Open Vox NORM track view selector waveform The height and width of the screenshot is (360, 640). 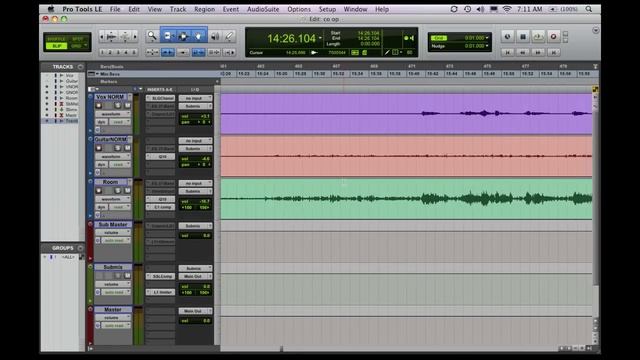tap(113, 114)
